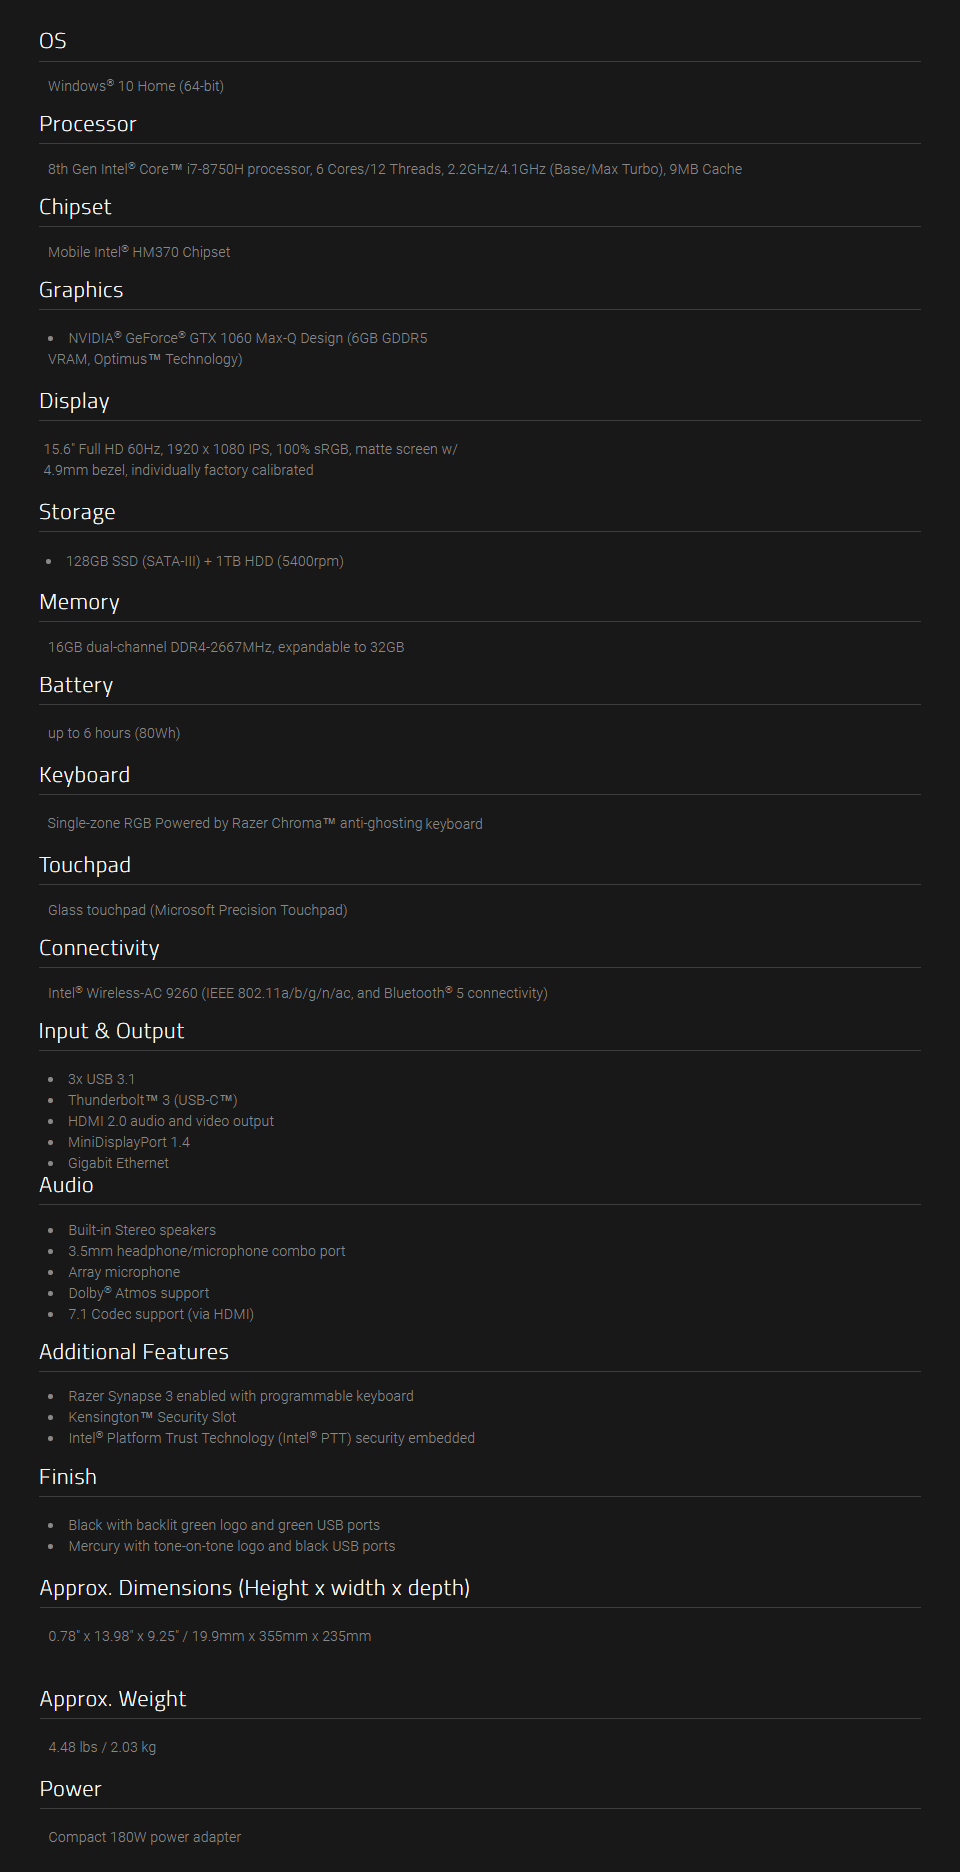
Task: Click the Connectivity section heading
Action: point(99,948)
